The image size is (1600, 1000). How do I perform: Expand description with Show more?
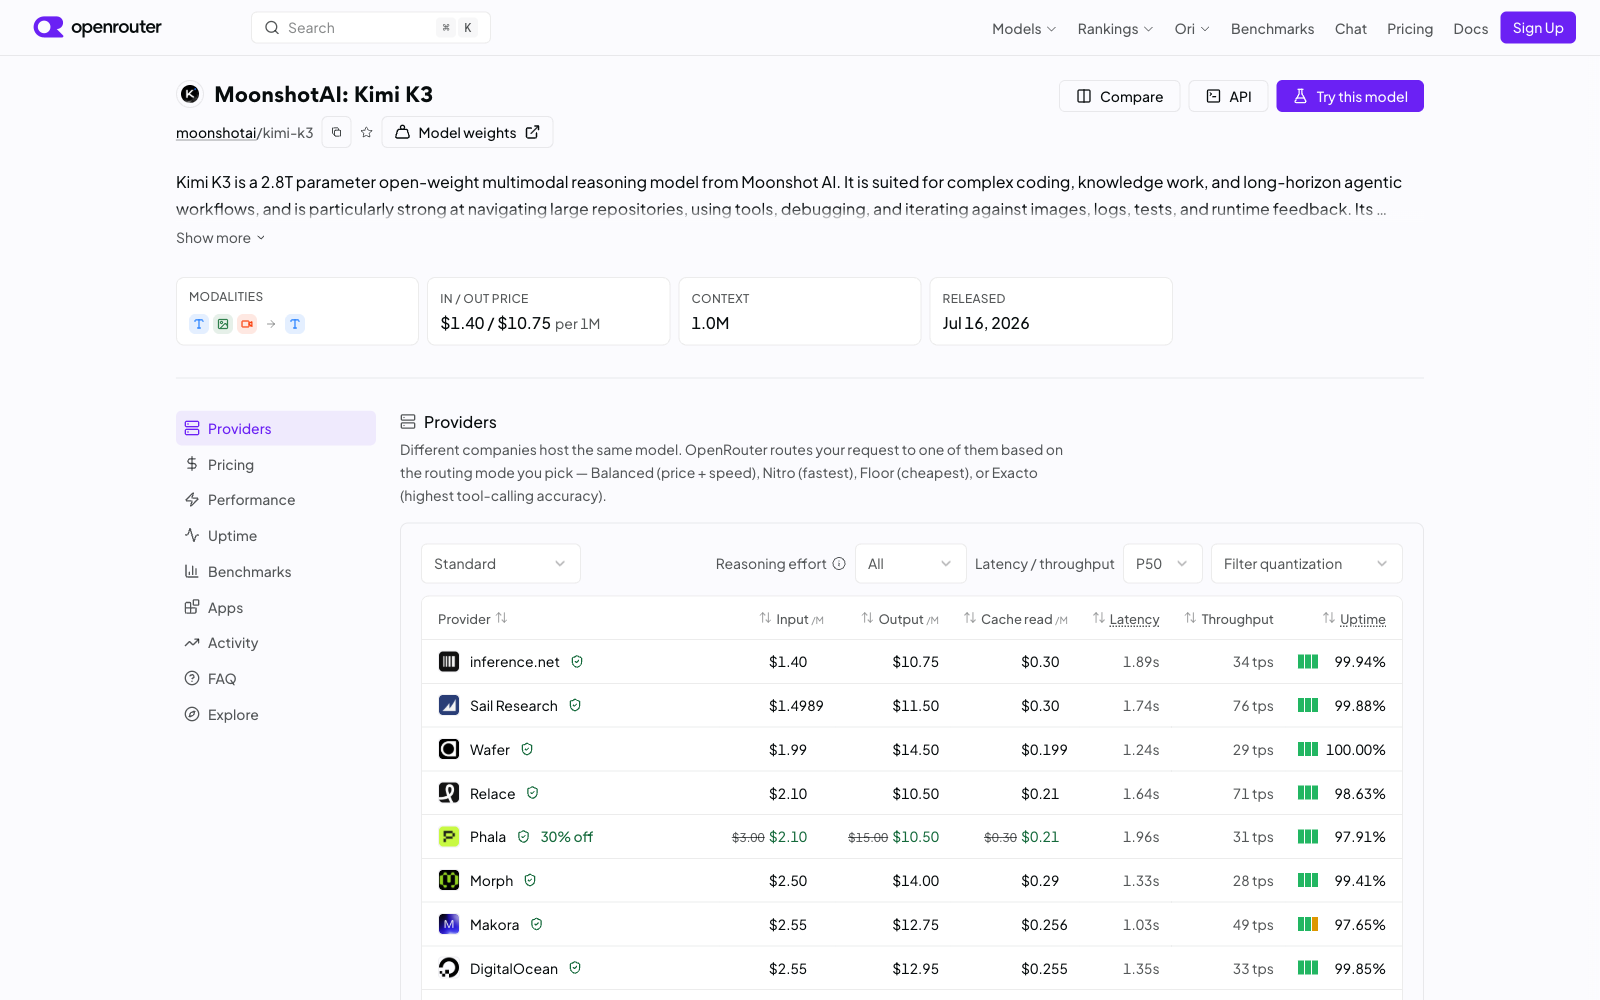point(221,238)
